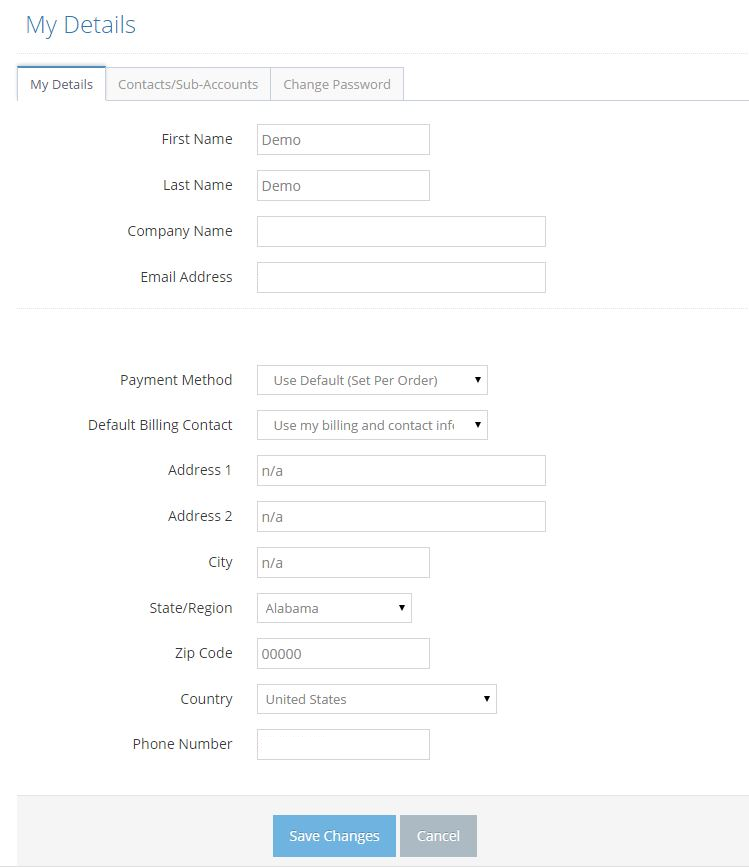This screenshot has height=867, width=749.
Task: Switch to the Contacts/Sub-Accounts tab
Action: (x=188, y=84)
